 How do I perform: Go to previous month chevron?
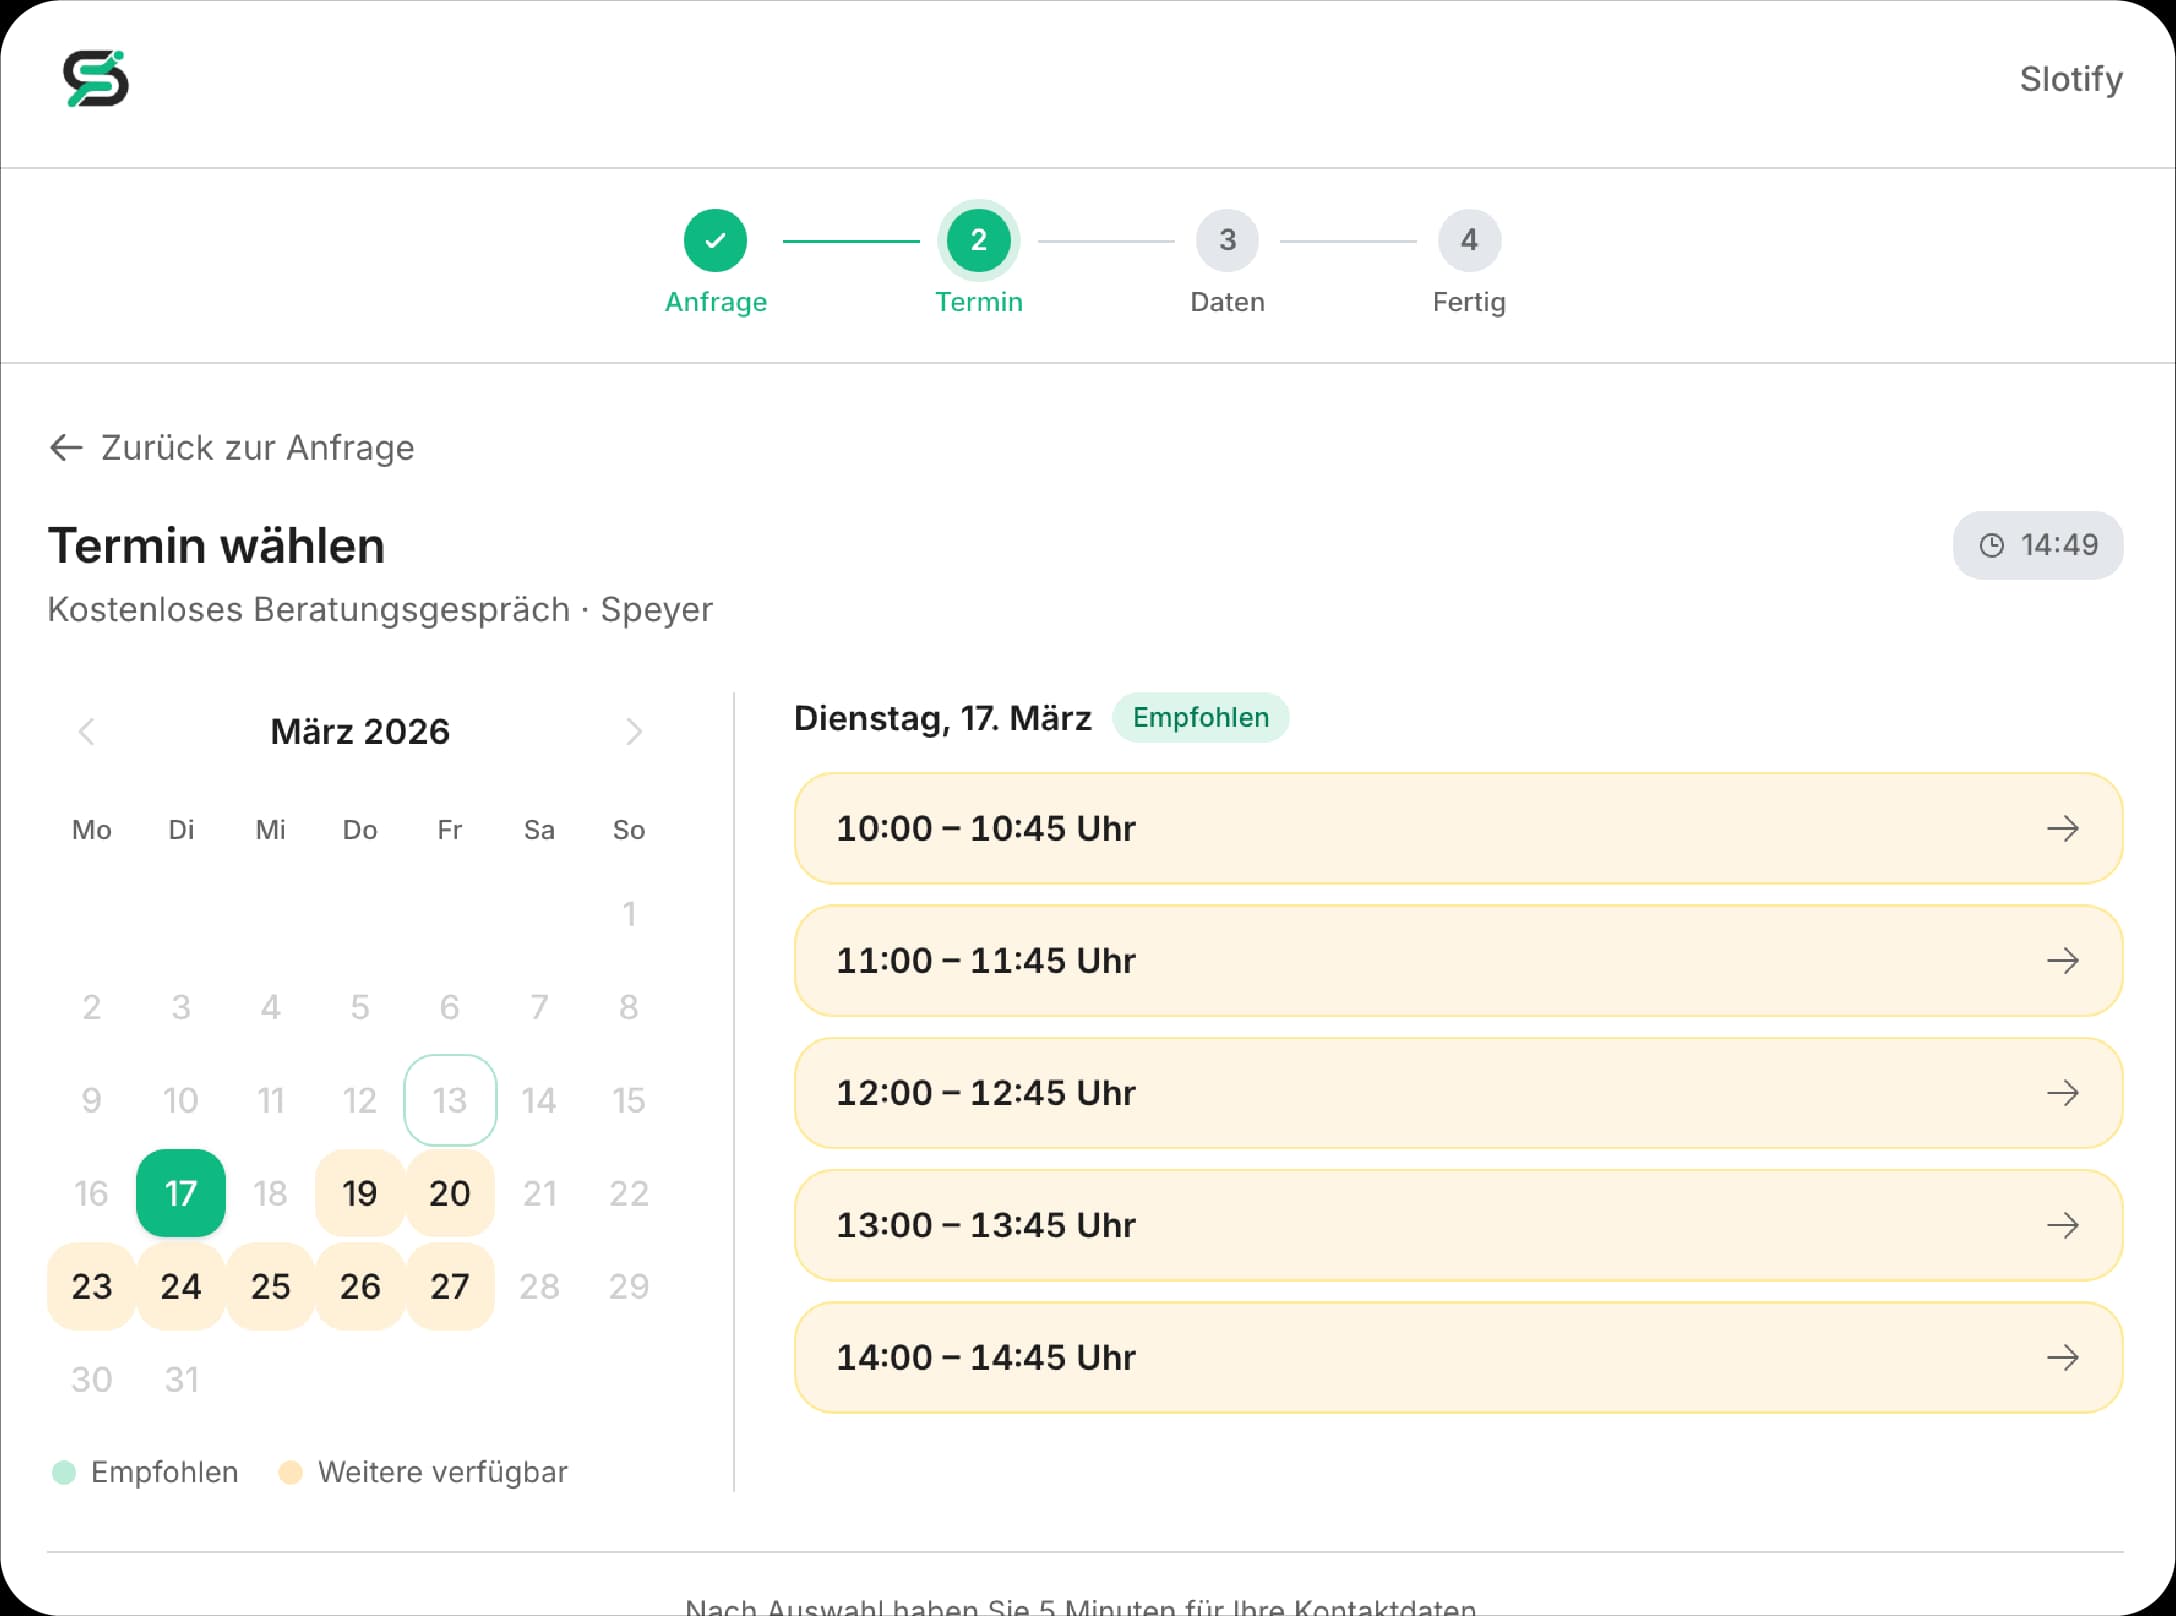(87, 731)
